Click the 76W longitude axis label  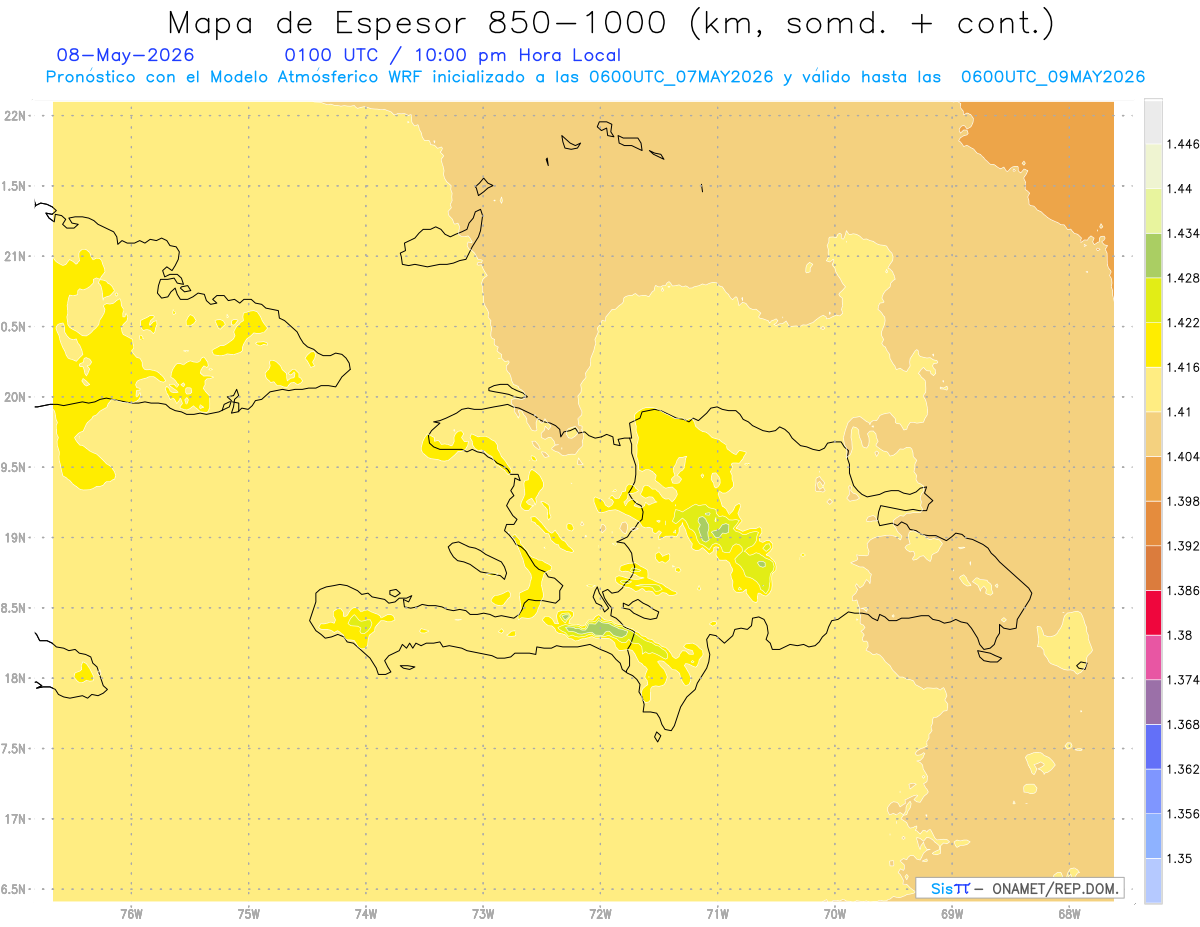point(131,913)
